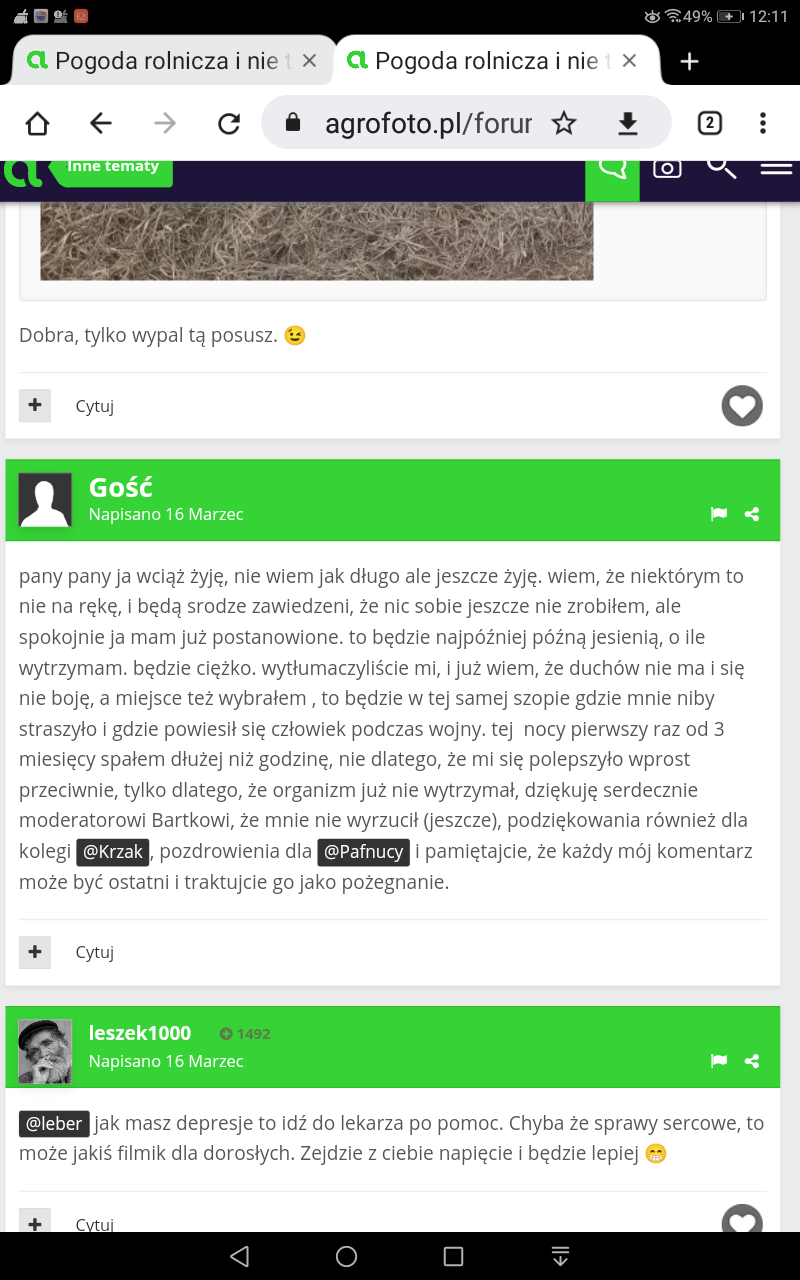
Task: Report Gość's post with flag icon
Action: pos(718,514)
